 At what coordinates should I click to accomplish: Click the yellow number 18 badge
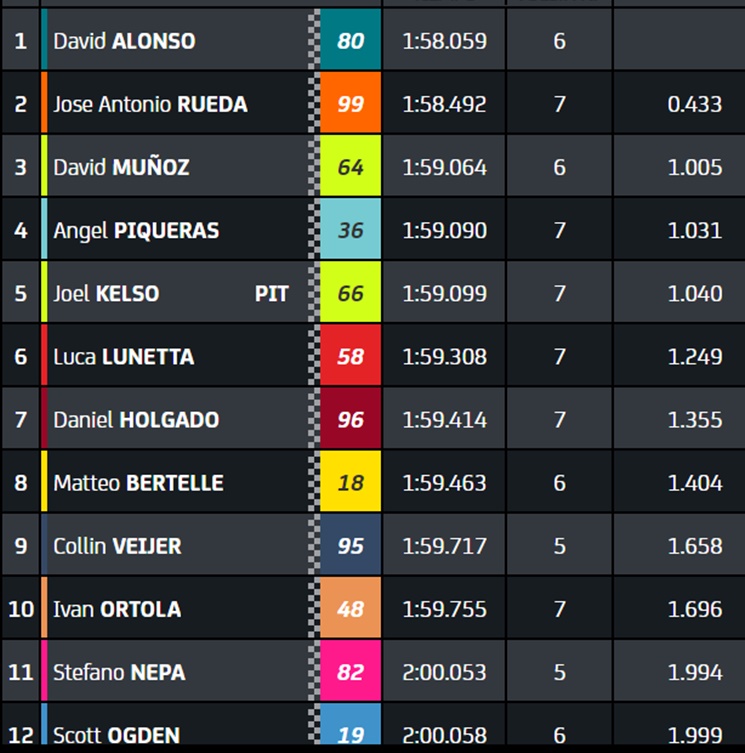[x=350, y=482]
